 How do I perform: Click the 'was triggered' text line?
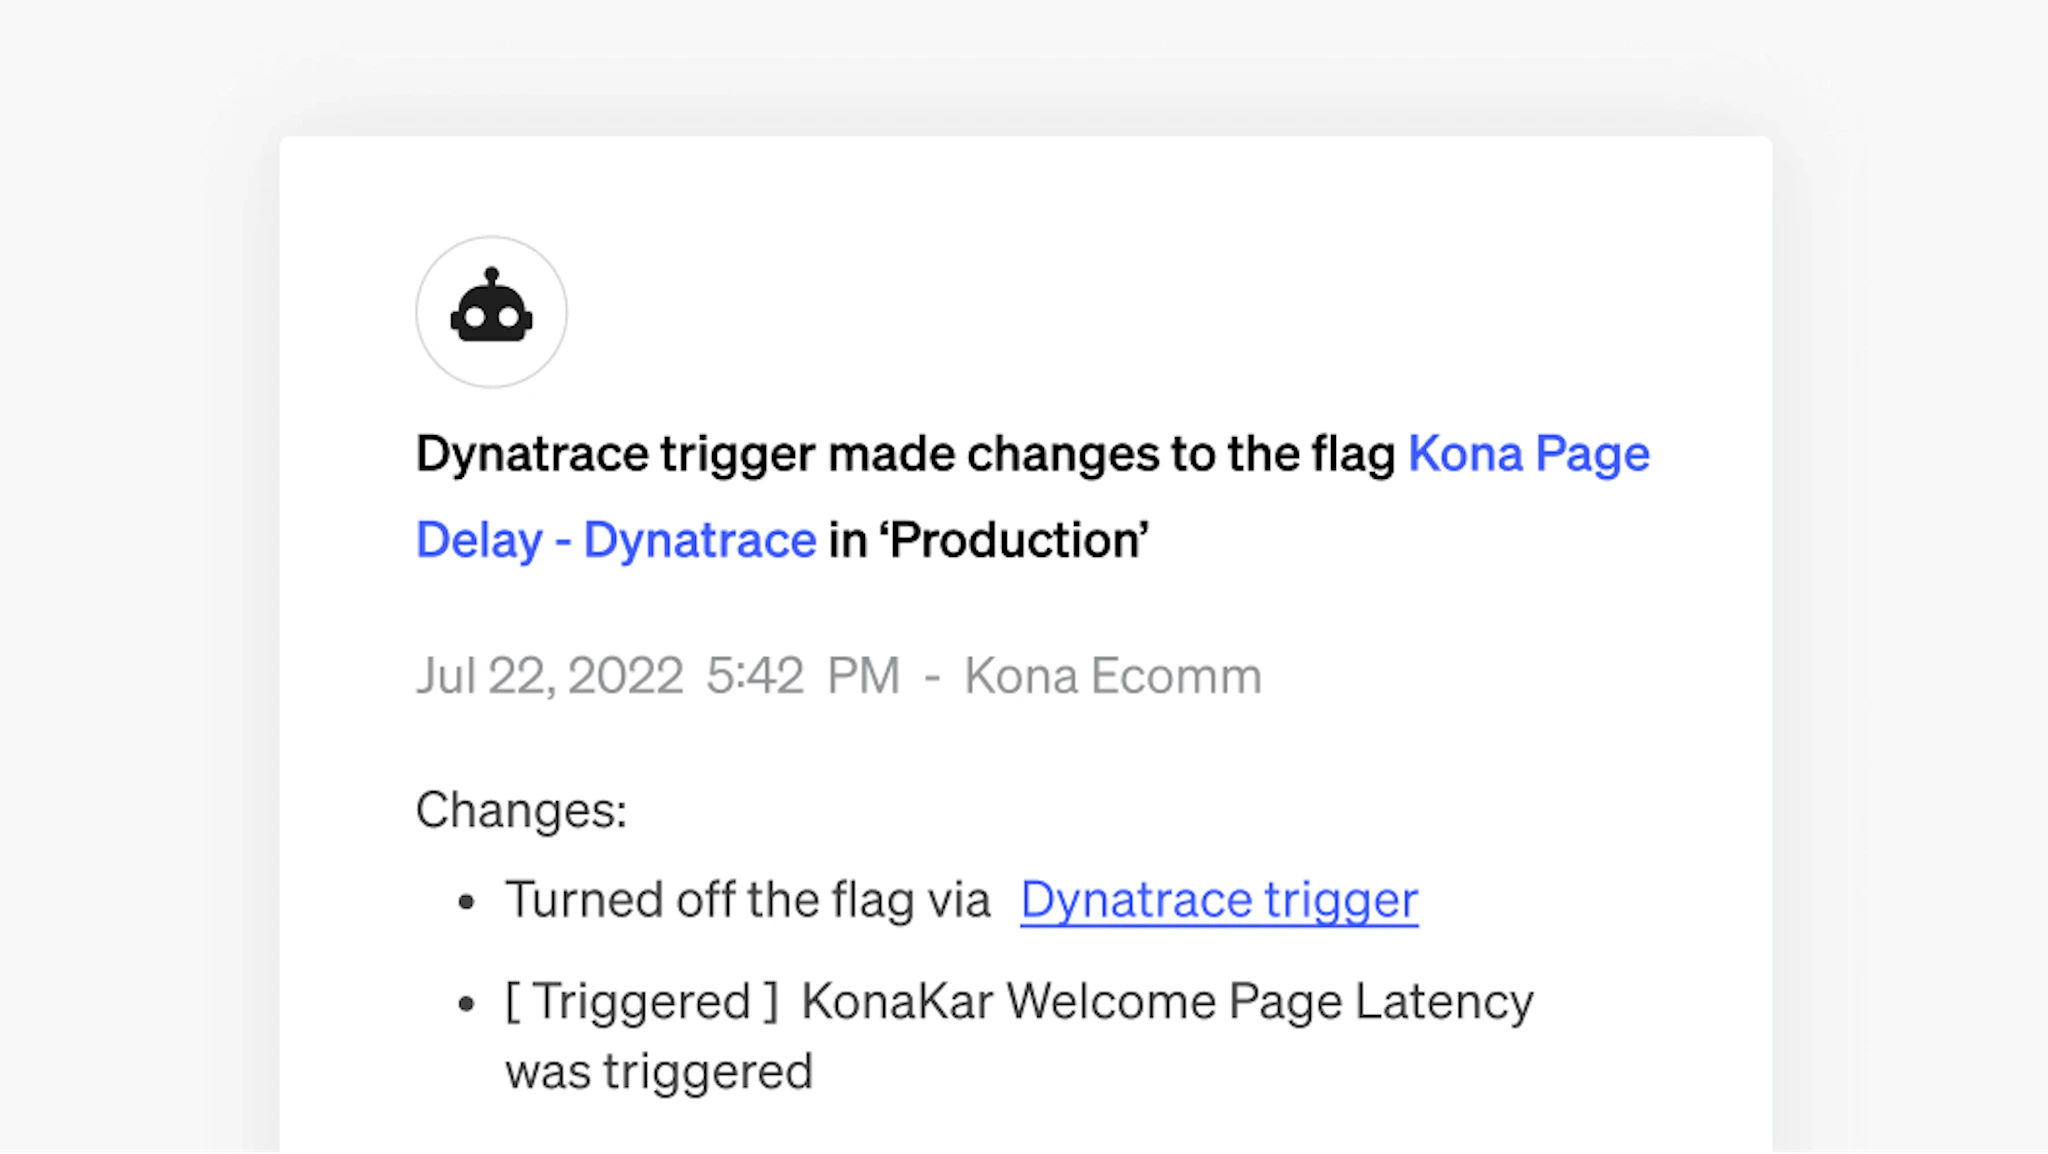point(658,1072)
